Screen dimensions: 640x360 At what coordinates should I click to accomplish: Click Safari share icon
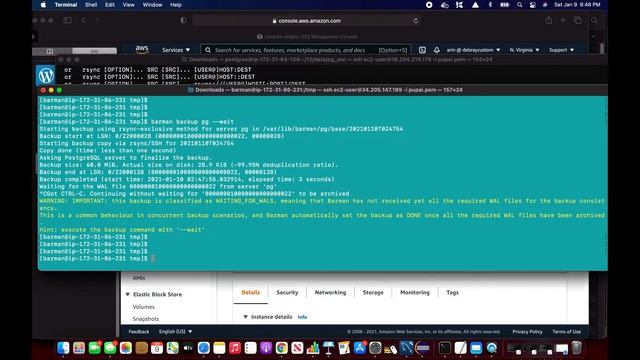coord(548,20)
